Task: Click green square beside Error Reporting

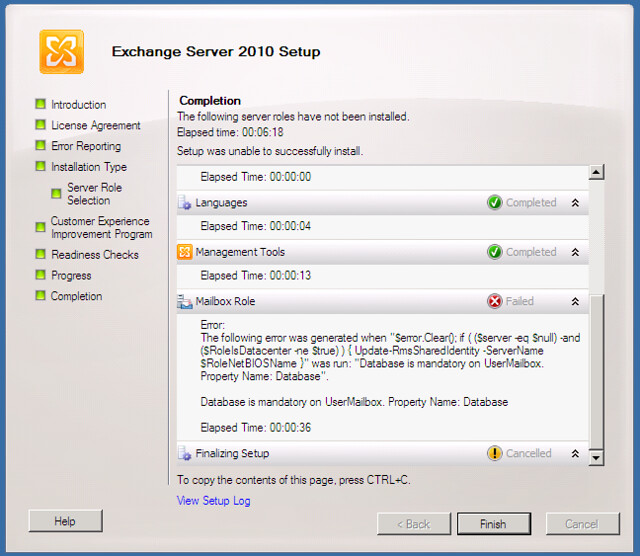Action: point(40,145)
